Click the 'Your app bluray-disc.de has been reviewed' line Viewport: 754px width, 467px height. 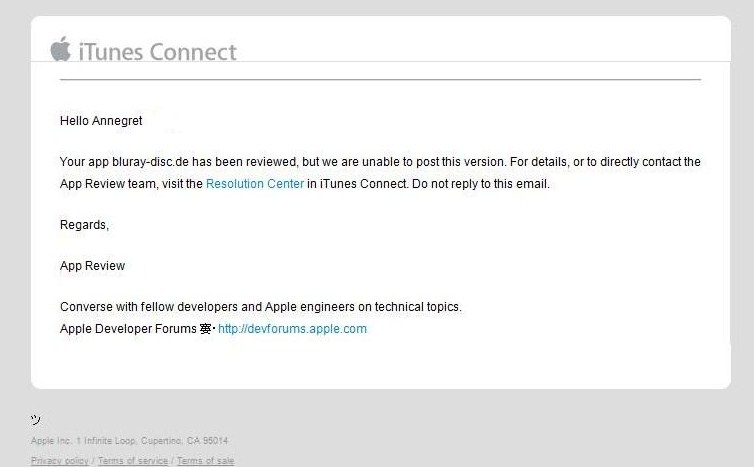click(380, 162)
